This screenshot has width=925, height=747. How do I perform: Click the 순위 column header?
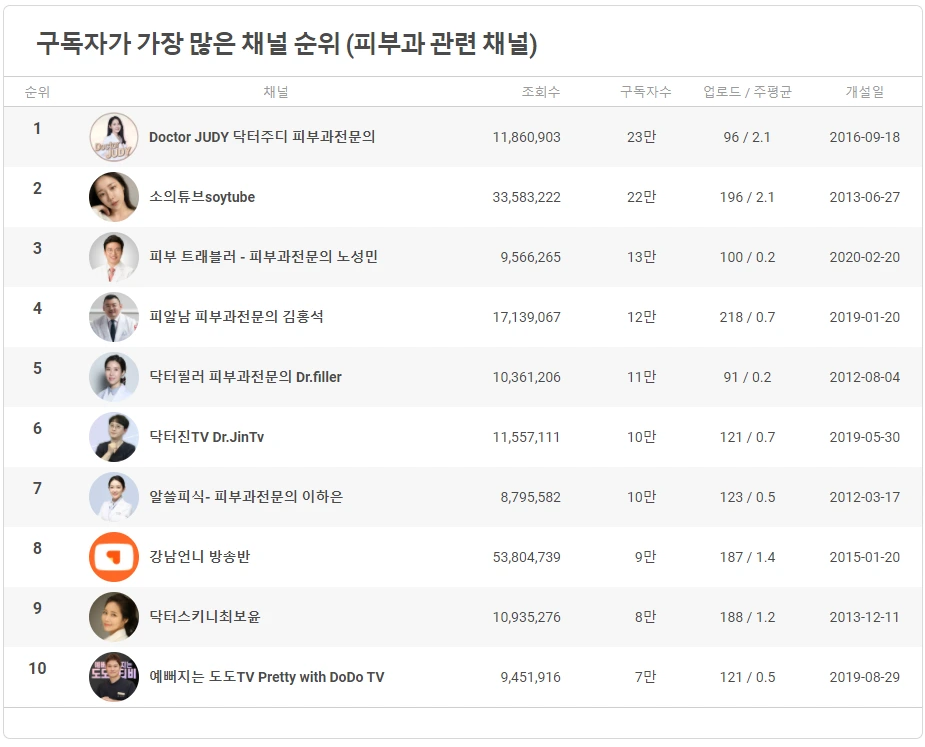point(37,91)
